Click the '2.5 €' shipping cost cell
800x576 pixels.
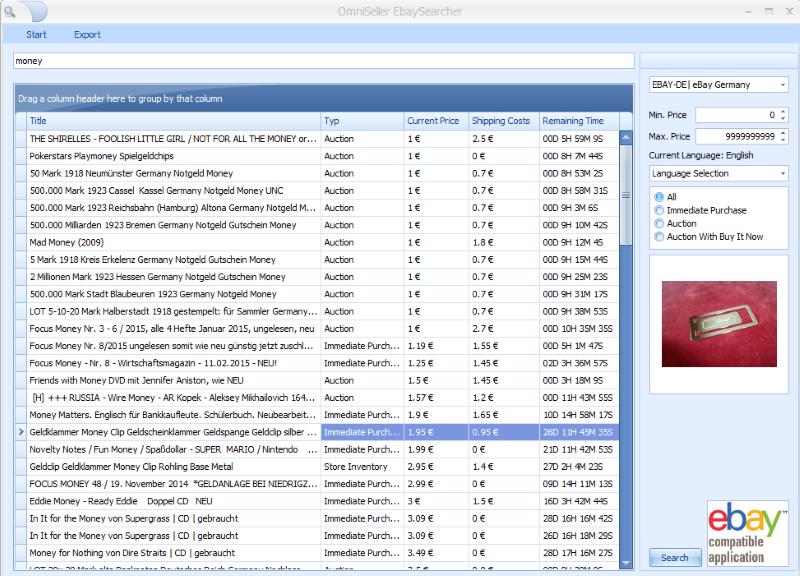[504, 139]
